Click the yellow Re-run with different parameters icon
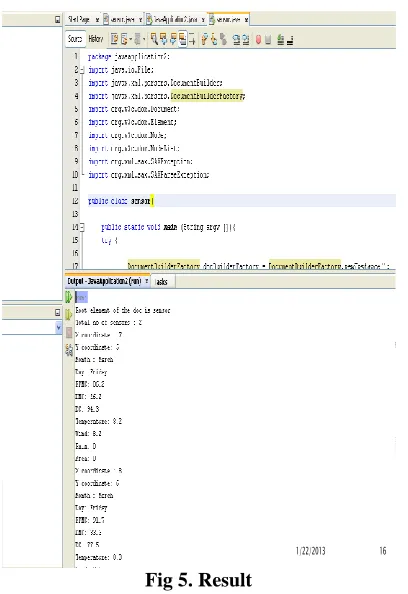Viewport: 408px width, 594px height. click(69, 314)
